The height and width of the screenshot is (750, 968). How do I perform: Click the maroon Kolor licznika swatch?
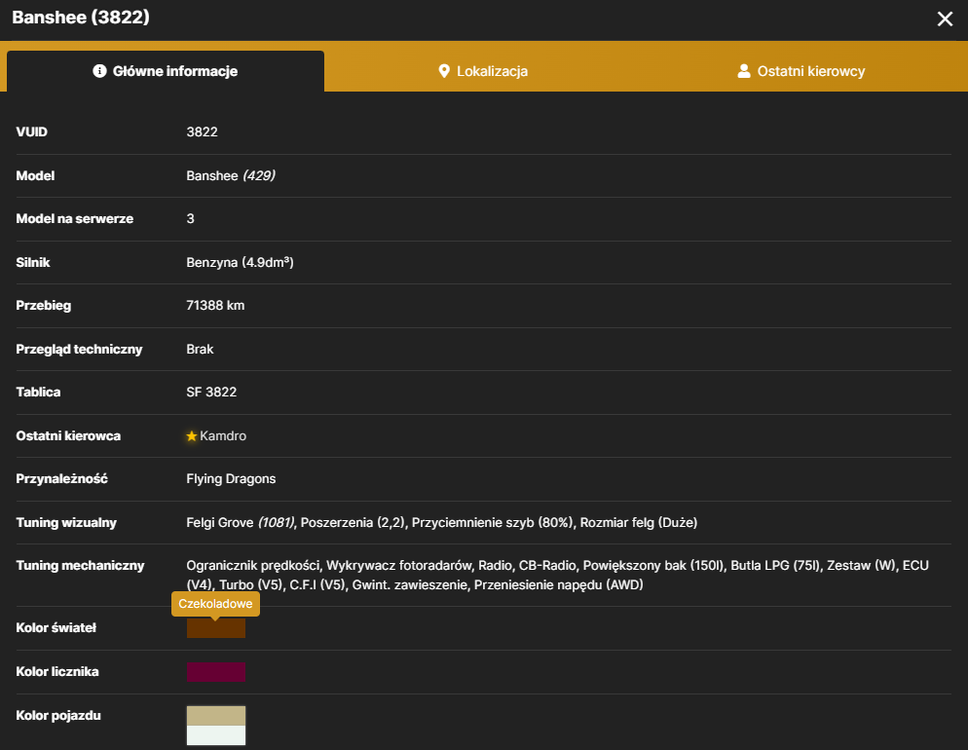[x=216, y=672]
